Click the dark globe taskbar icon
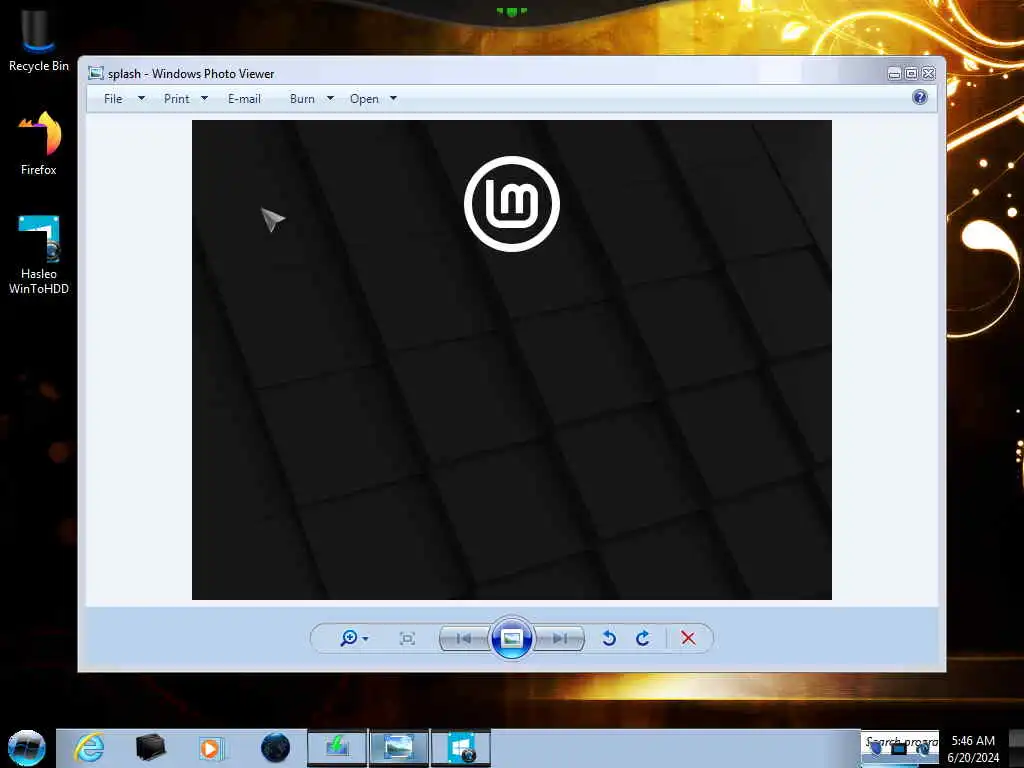Viewport: 1024px width, 768px height. point(275,748)
